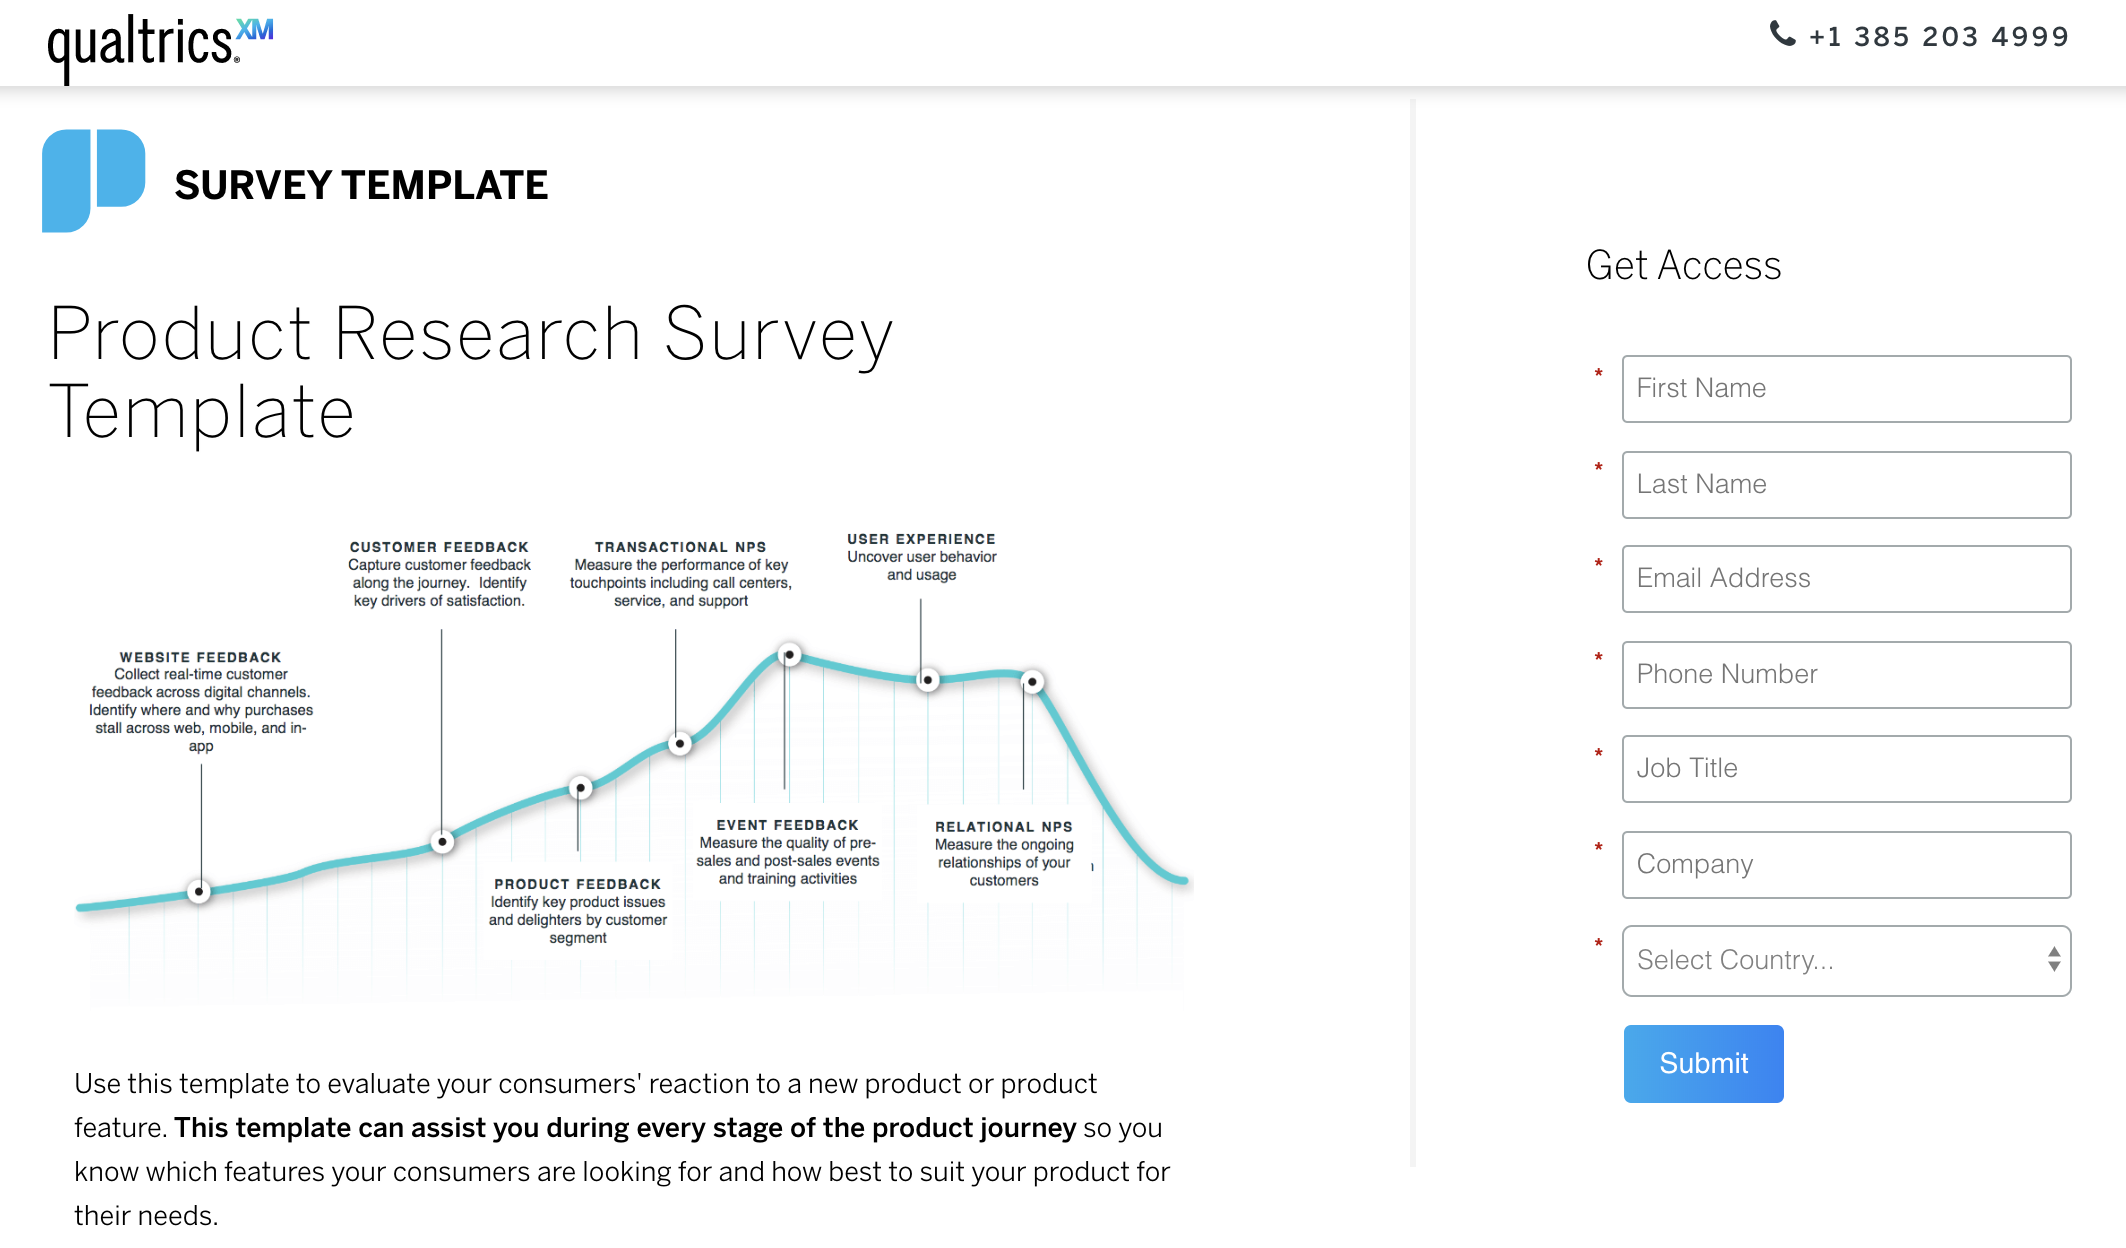Viewport: 2126px width, 1248px height.
Task: Click the Qualtrics XM logo
Action: click(160, 47)
